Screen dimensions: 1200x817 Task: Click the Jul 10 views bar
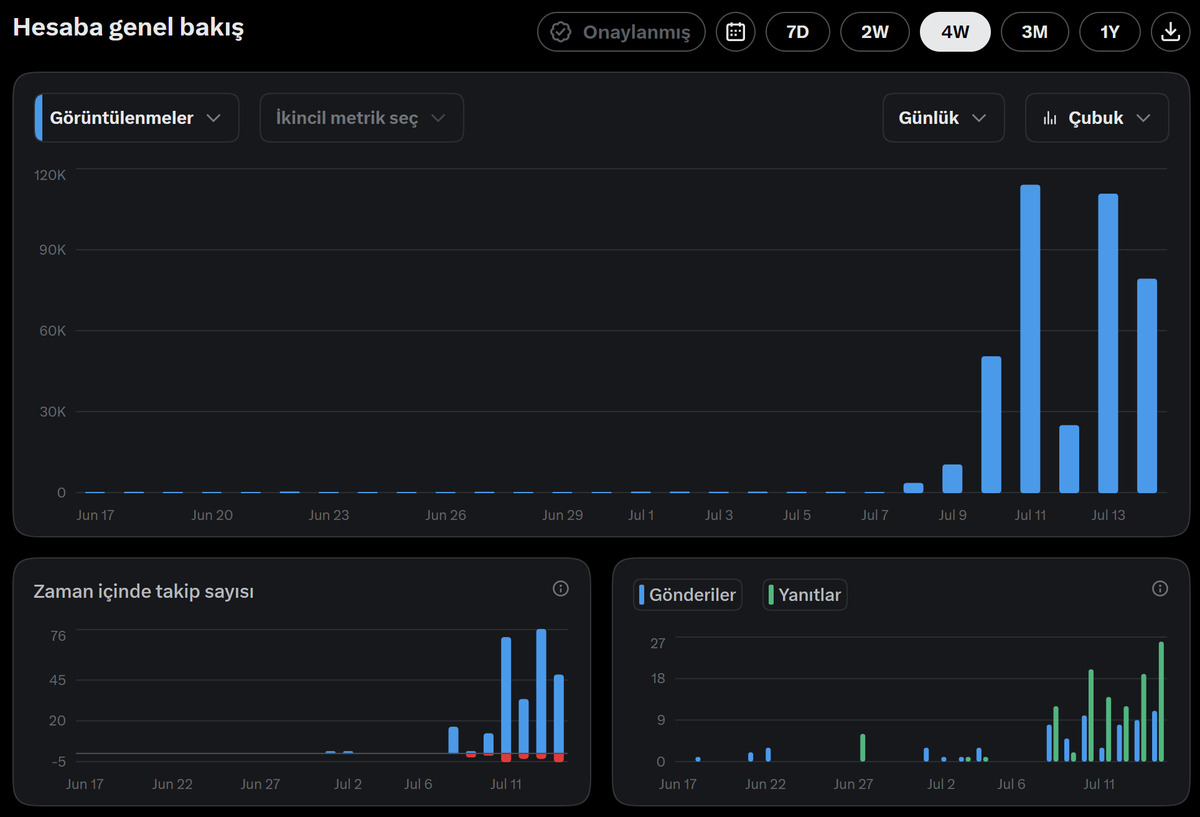[991, 424]
